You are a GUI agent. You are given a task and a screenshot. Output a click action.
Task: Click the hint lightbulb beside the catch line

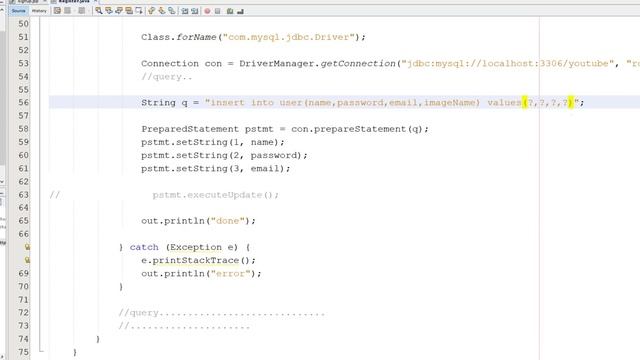27,247
